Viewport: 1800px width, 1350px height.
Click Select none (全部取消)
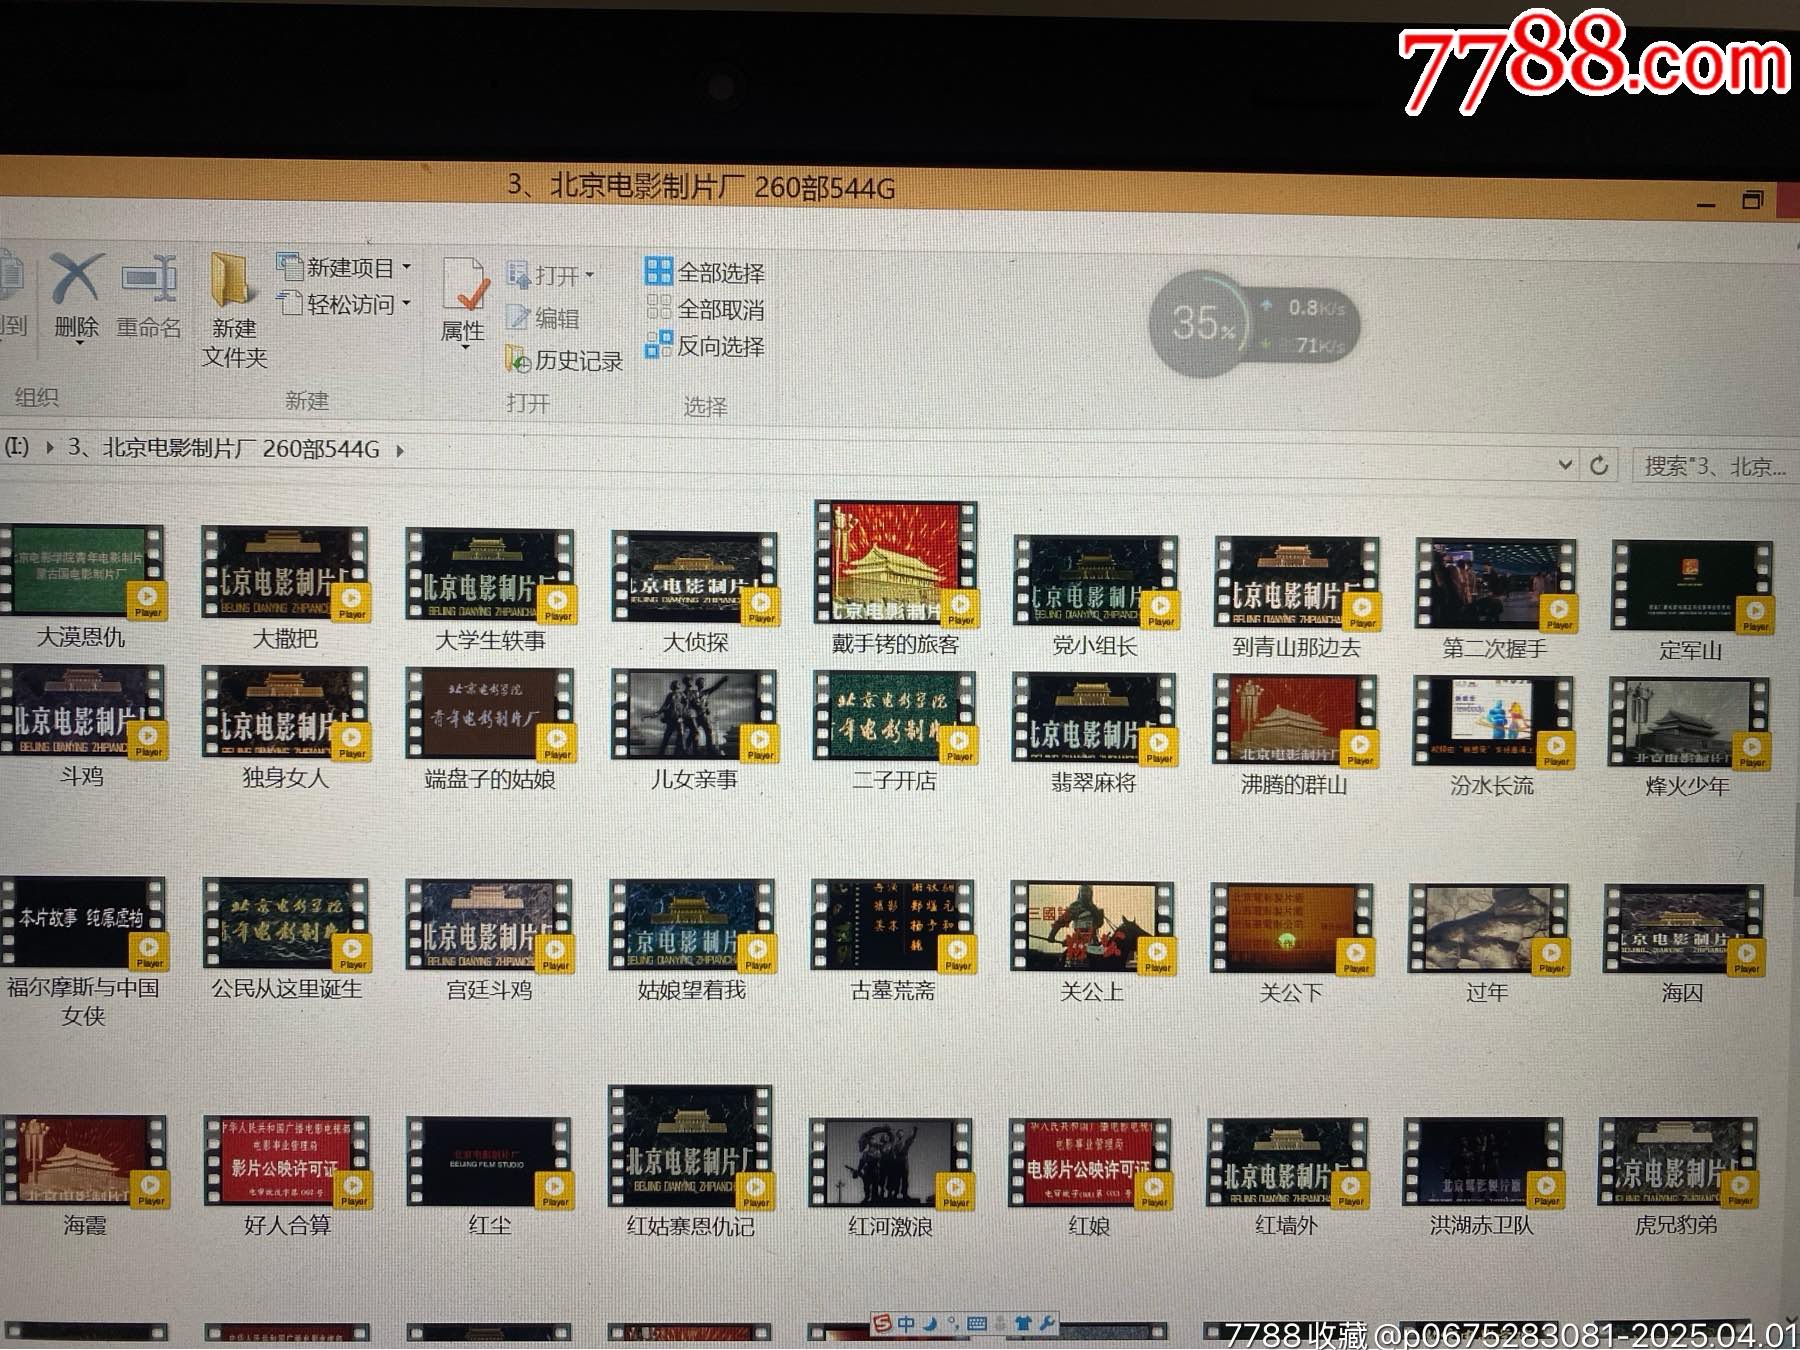point(705,309)
